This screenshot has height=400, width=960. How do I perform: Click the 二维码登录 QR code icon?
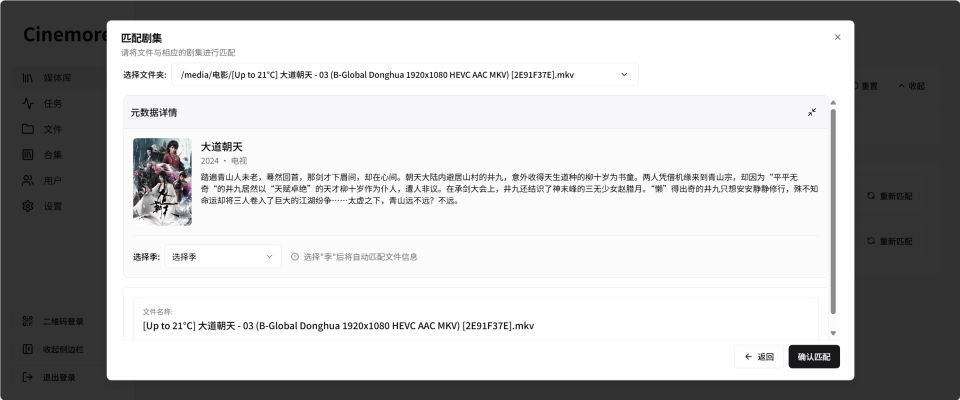pyautogui.click(x=28, y=321)
